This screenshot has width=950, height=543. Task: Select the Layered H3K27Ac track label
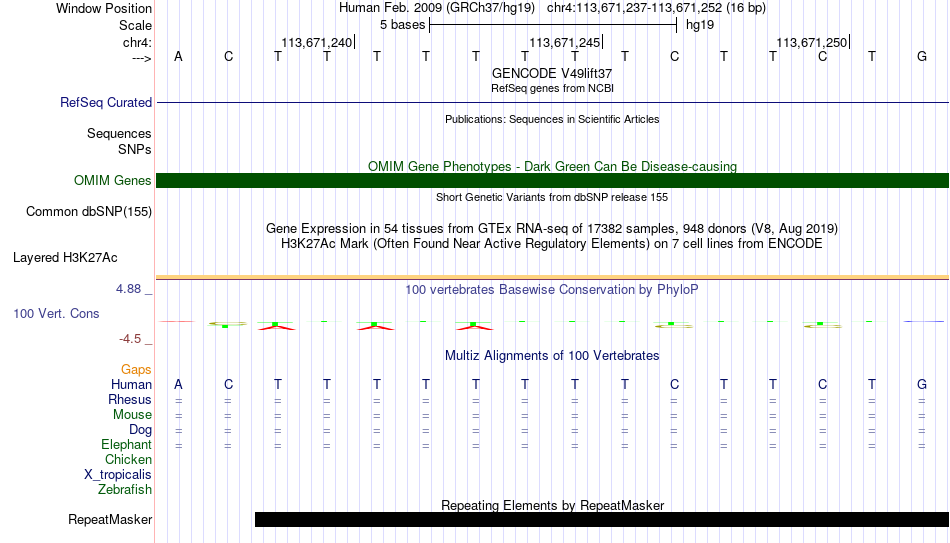65,258
